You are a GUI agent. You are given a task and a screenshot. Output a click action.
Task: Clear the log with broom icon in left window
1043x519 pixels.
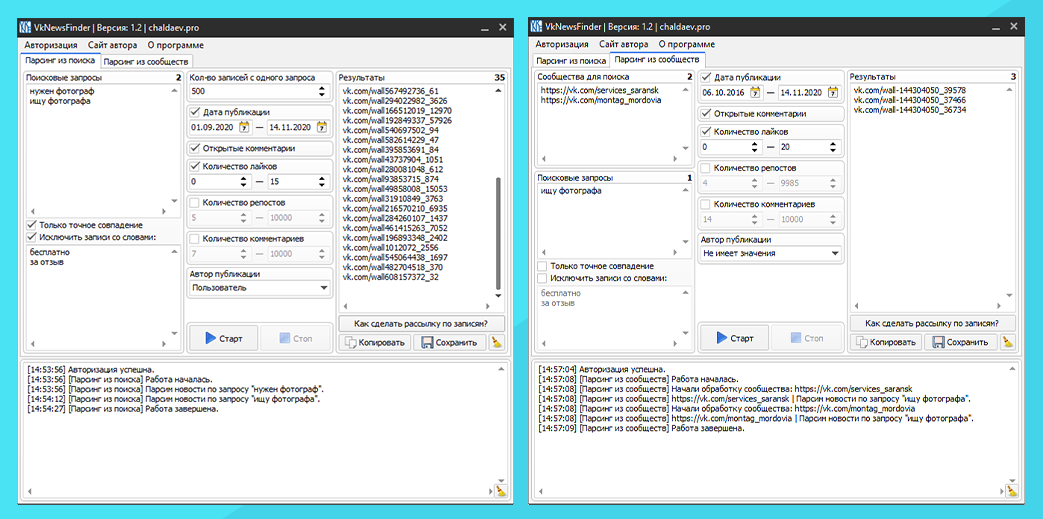(501, 491)
